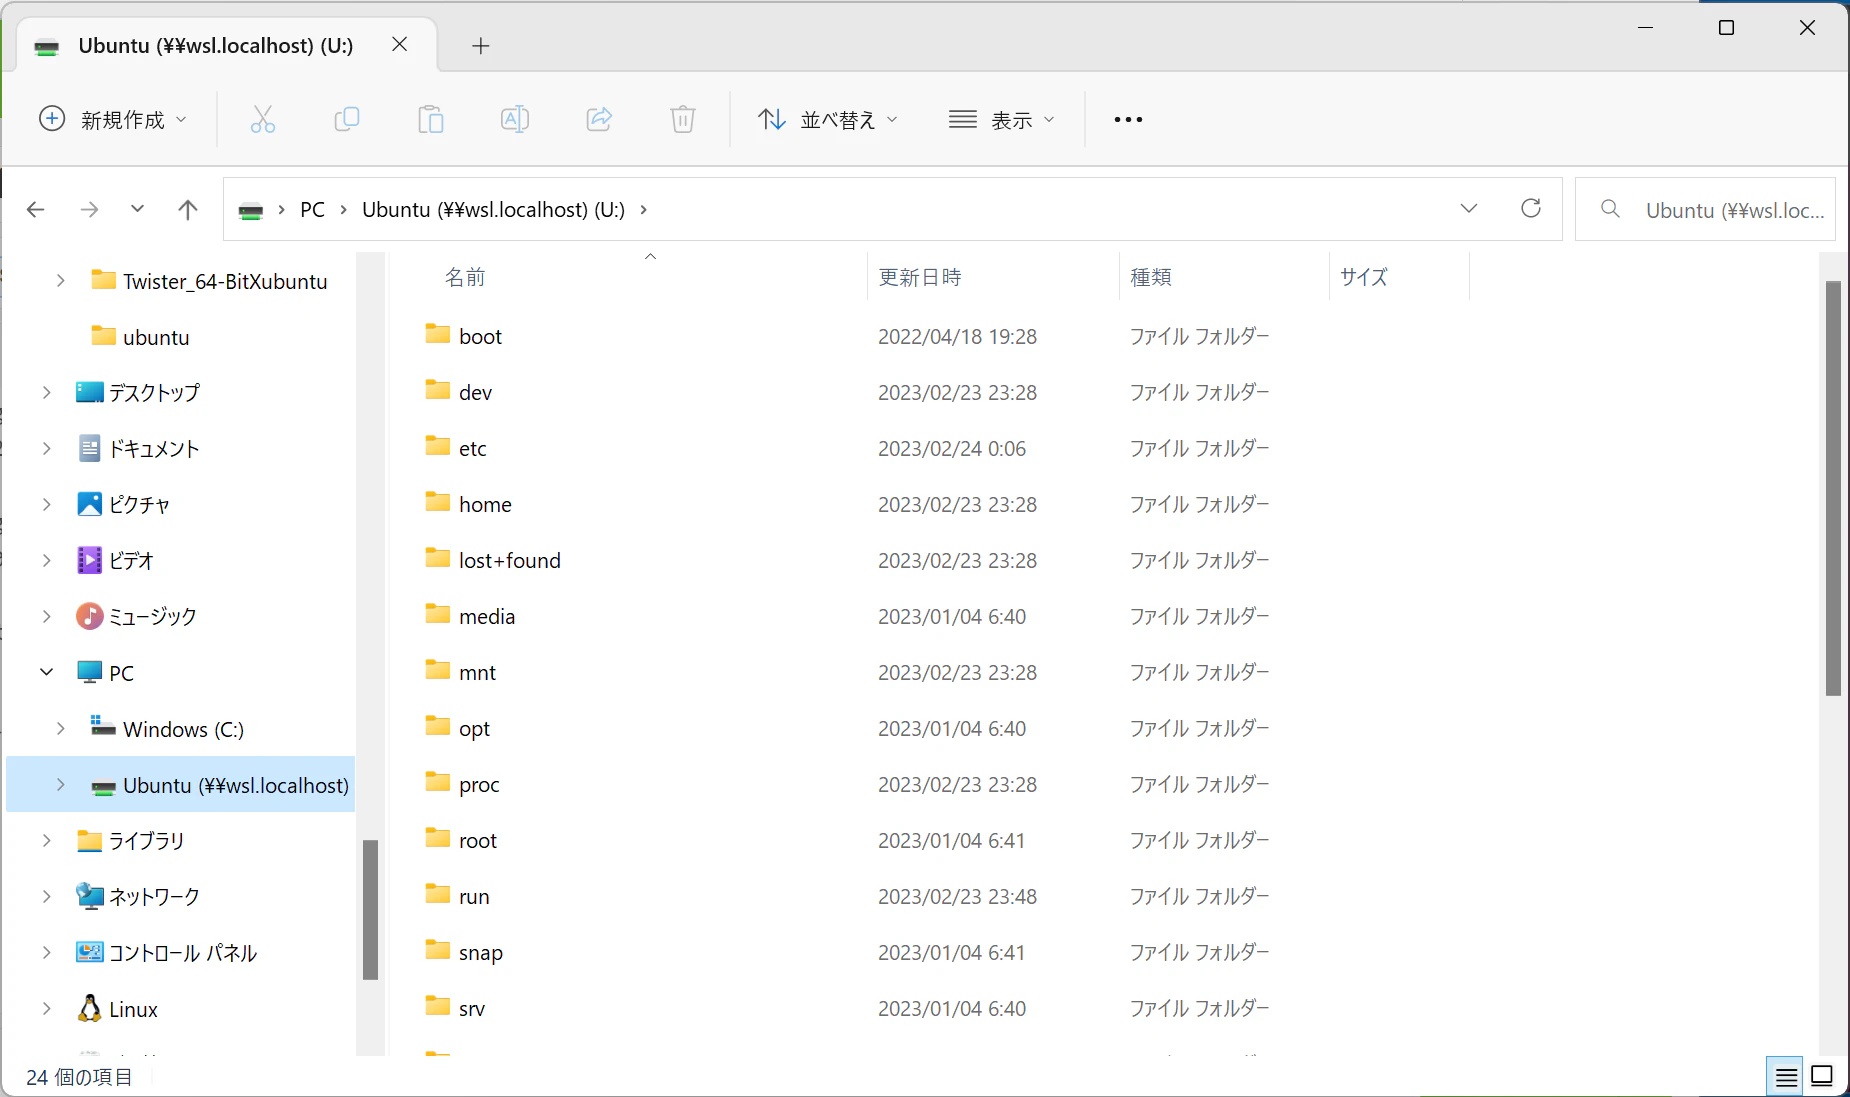Click the Cut scissors icon in toolbar
Image resolution: width=1850 pixels, height=1097 pixels.
point(262,120)
